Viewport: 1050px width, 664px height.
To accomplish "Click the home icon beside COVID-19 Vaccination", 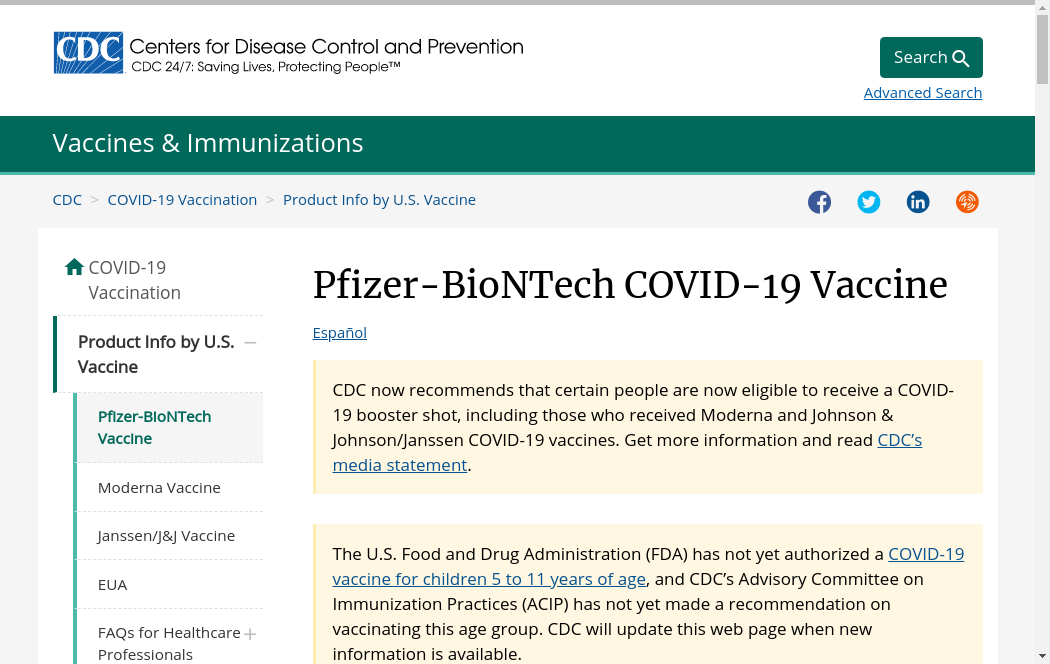I will tap(74, 267).
